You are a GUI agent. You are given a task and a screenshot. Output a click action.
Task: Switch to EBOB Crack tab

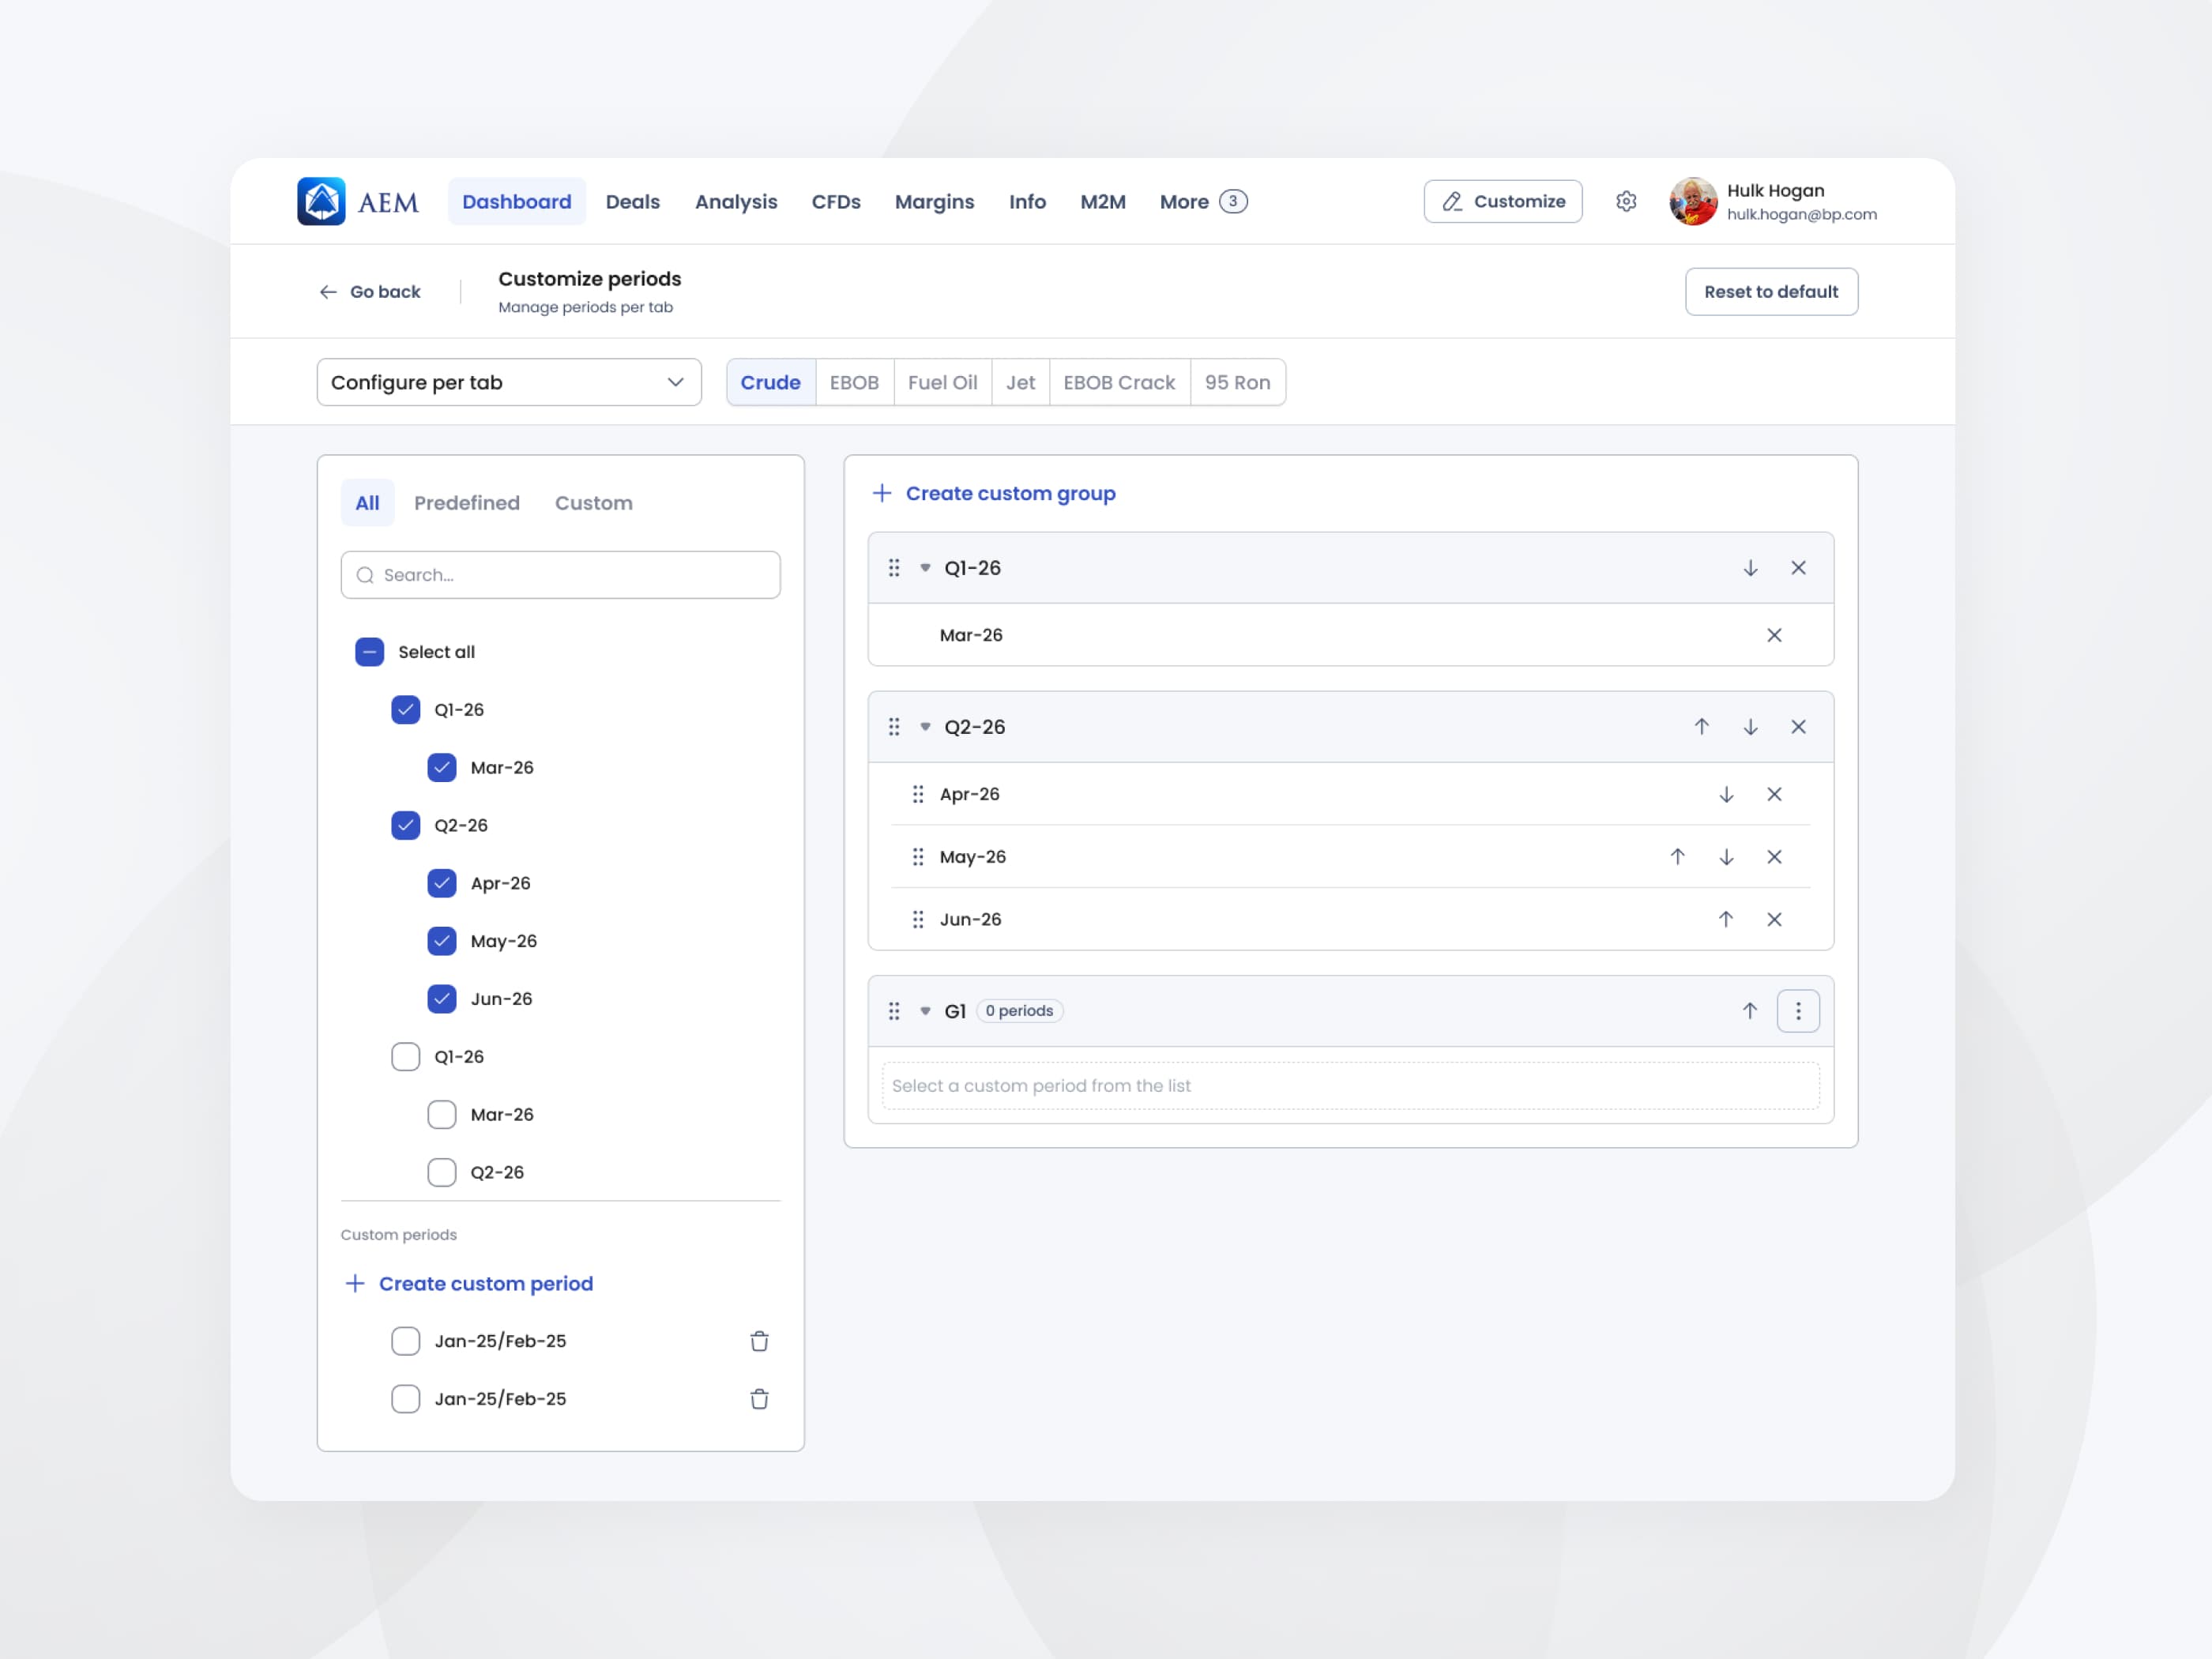[1119, 382]
